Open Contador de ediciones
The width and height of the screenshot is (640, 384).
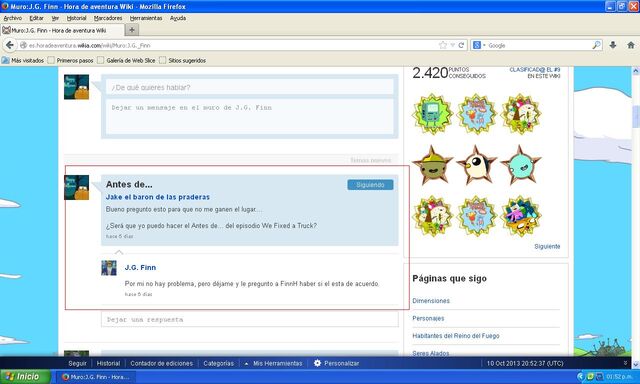pyautogui.click(x=161, y=363)
